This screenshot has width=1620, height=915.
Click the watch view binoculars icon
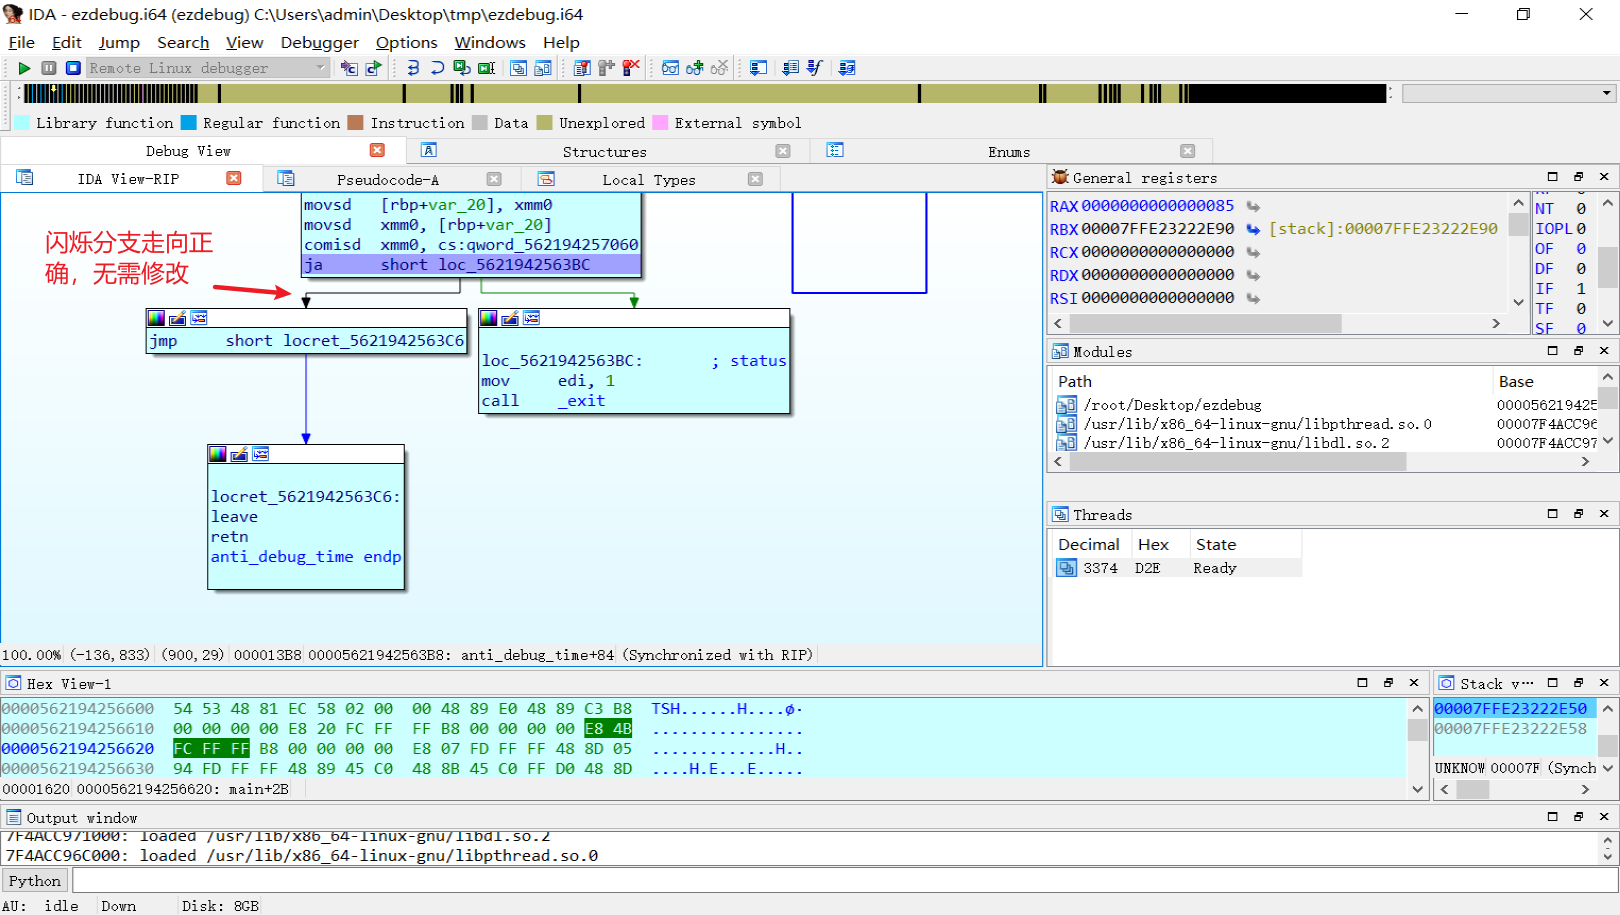pos(670,68)
